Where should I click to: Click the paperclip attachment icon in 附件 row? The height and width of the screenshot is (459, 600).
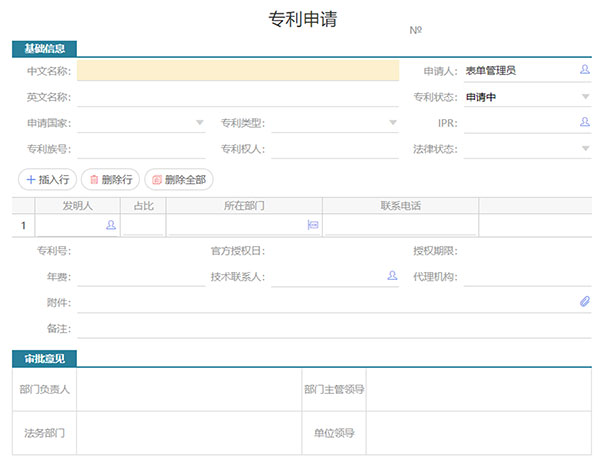tap(584, 301)
